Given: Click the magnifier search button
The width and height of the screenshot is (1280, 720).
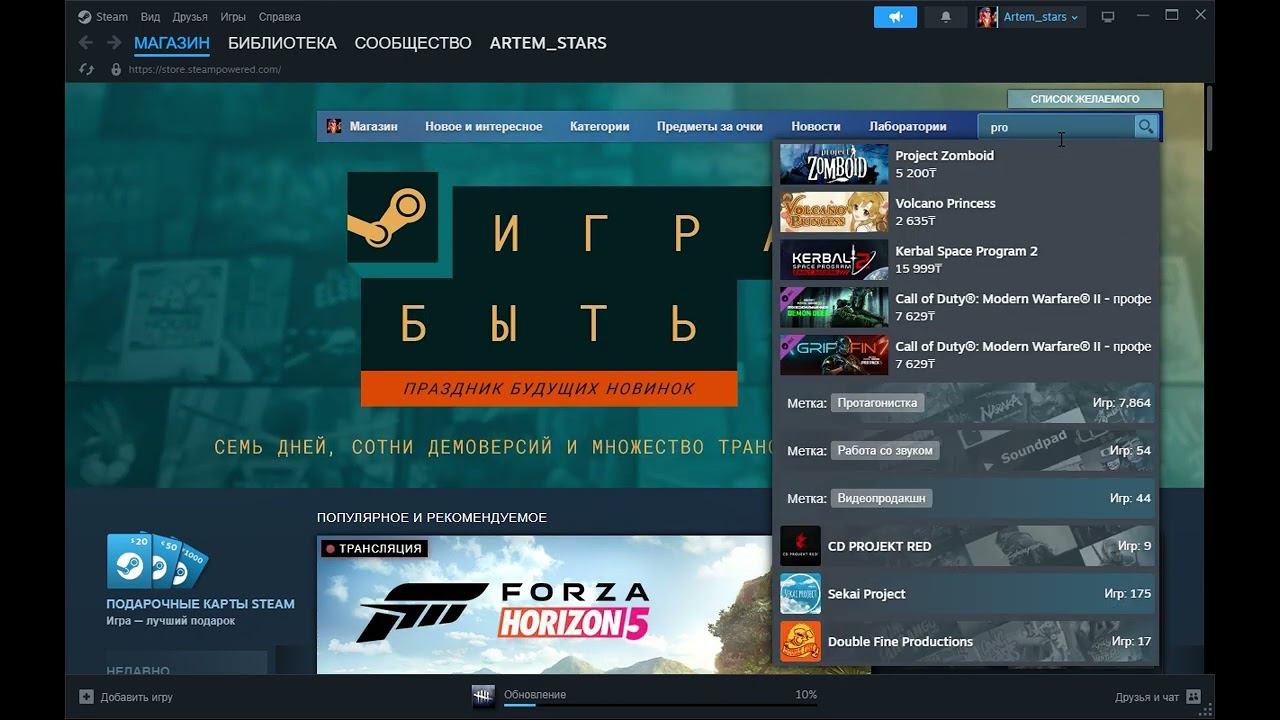Looking at the screenshot, I should tap(1146, 126).
